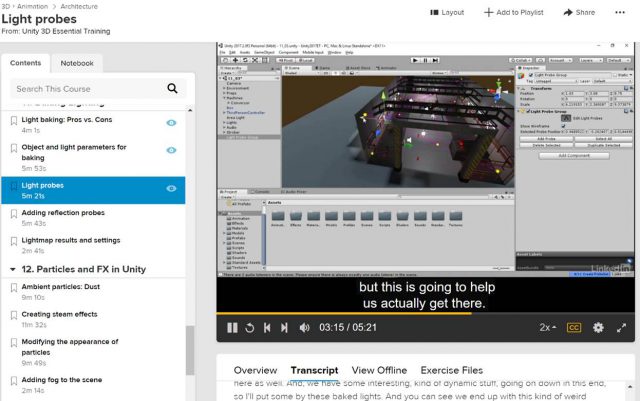Viewport: 640px width, 401px height.
Task: Click the rewind replay icon
Action: [250, 327]
